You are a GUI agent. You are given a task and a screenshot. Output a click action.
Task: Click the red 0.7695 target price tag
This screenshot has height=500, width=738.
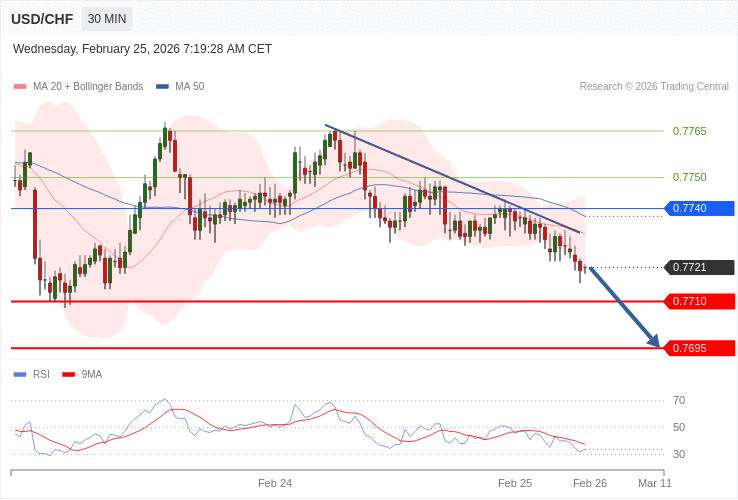click(699, 348)
